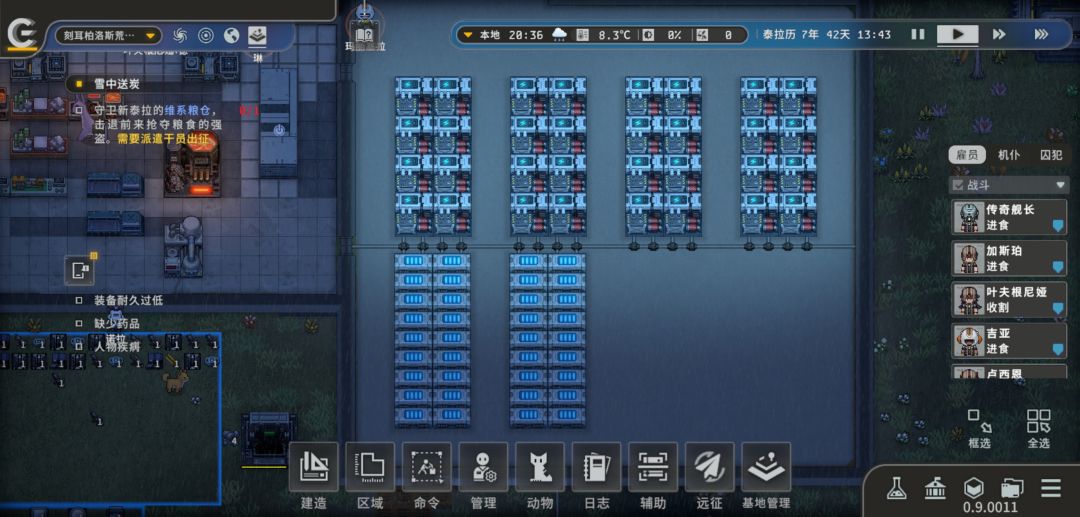Viewport: 1080px width, 517px height.
Task: Toggle shield marker for 传奇舰长
Action: coord(1057,226)
